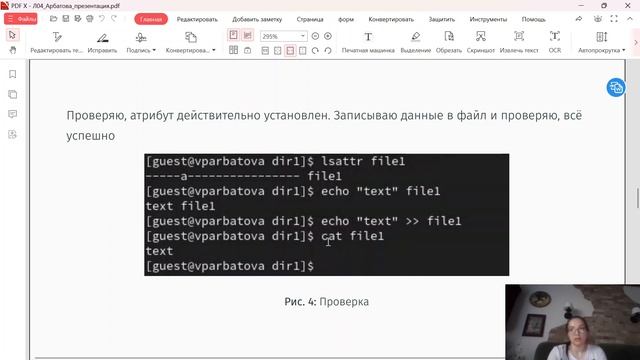This screenshot has height=360, width=640.
Task: Collapse the ribbon with the chevron
Action: pyautogui.click(x=630, y=19)
